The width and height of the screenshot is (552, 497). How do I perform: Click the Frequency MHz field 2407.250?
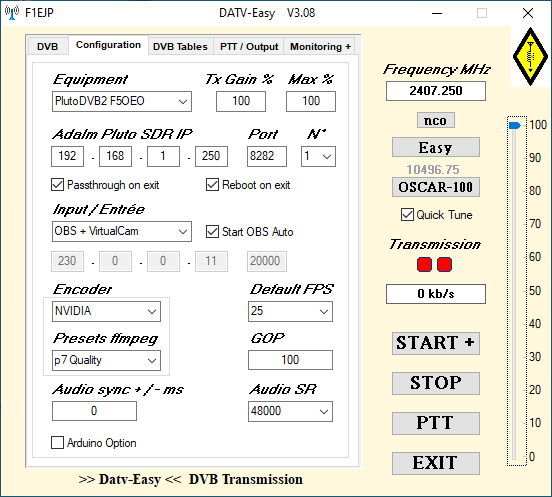(x=436, y=91)
